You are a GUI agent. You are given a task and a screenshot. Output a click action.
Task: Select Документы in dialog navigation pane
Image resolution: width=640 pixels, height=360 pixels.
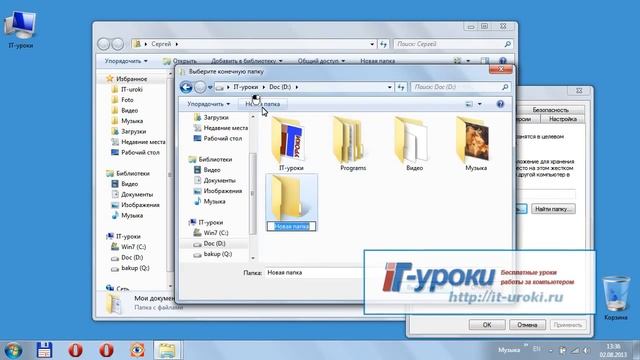click(x=215, y=180)
